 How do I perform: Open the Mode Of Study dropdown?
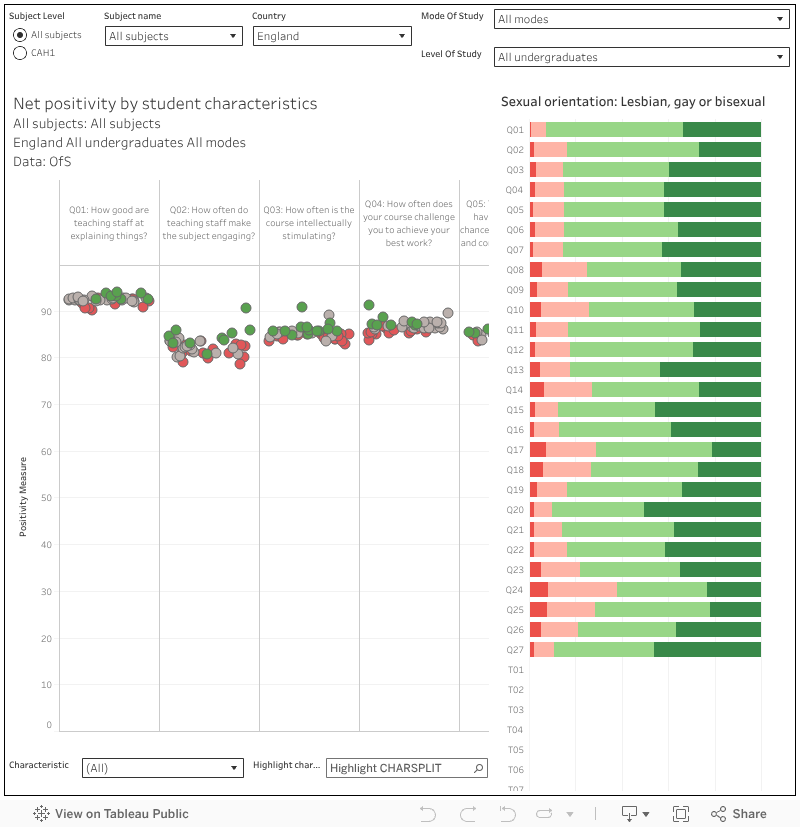(x=642, y=19)
